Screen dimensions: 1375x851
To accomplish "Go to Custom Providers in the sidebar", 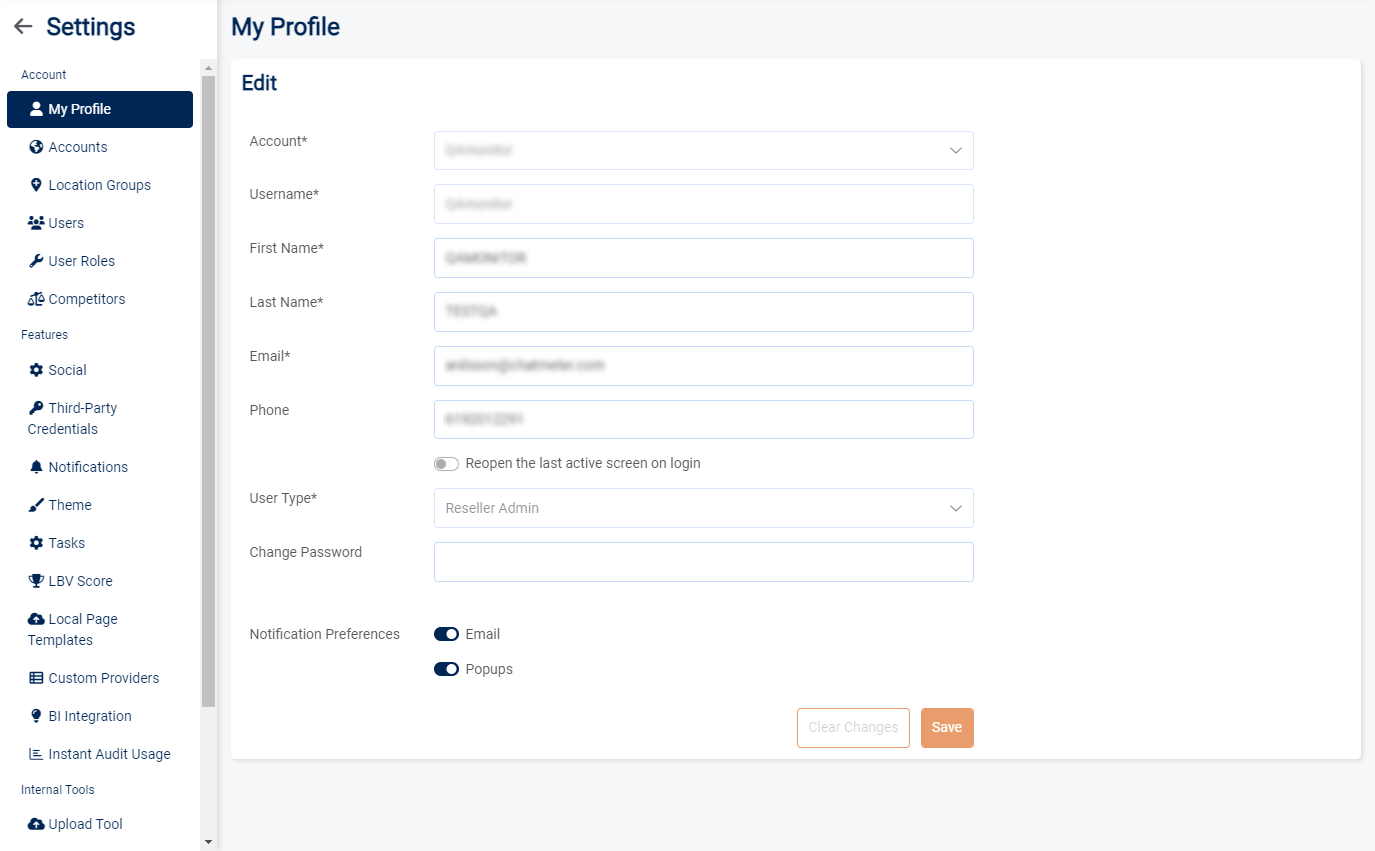I will [x=103, y=678].
